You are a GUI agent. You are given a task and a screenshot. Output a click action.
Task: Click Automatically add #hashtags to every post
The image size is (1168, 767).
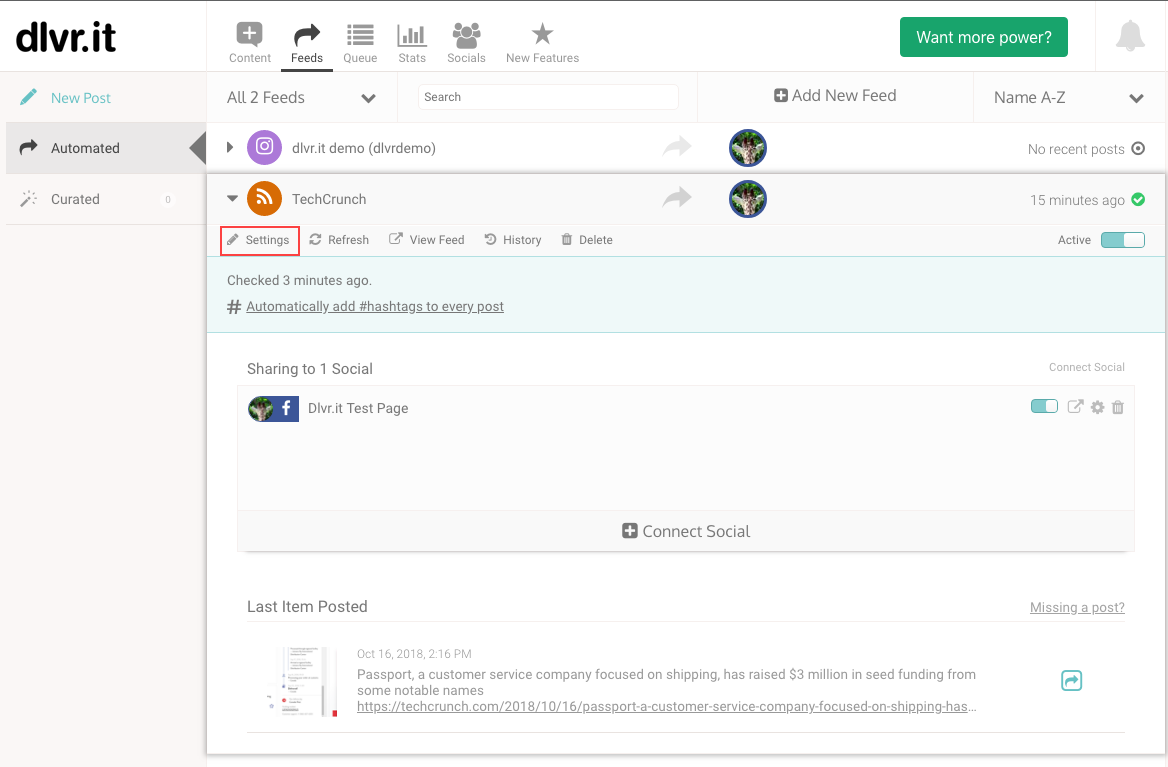pyautogui.click(x=375, y=306)
